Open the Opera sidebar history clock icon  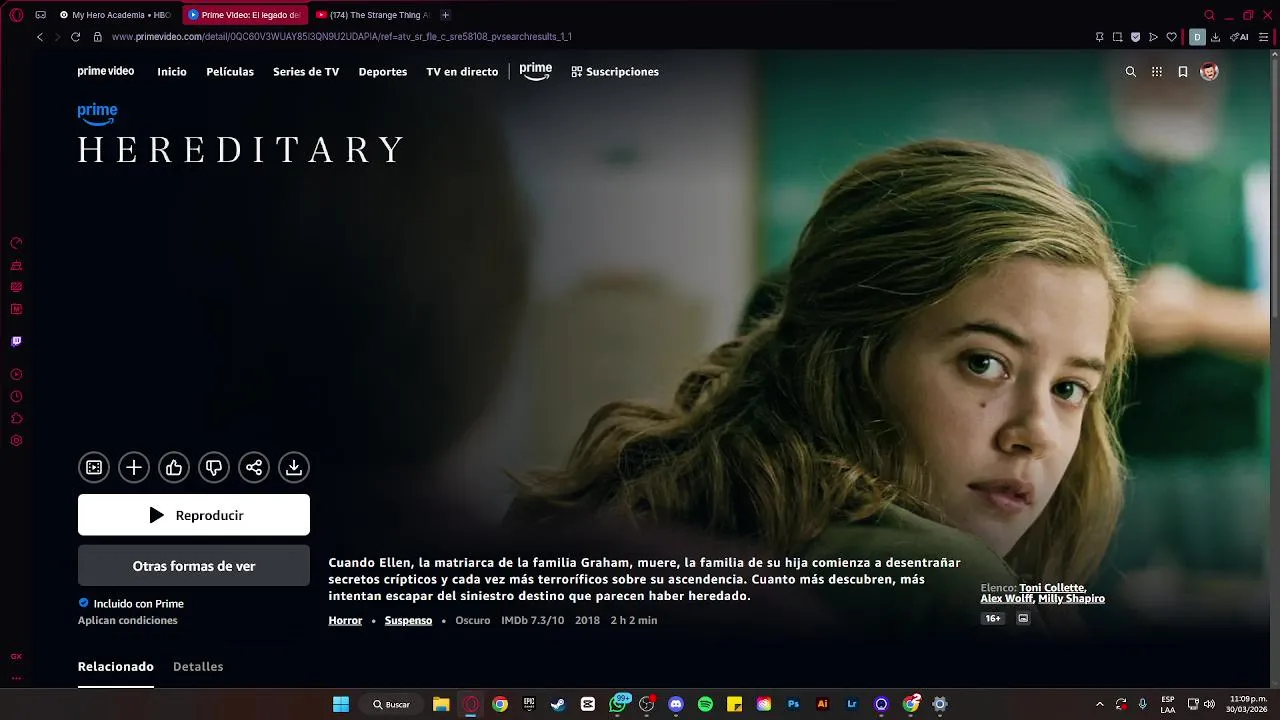pyautogui.click(x=16, y=397)
